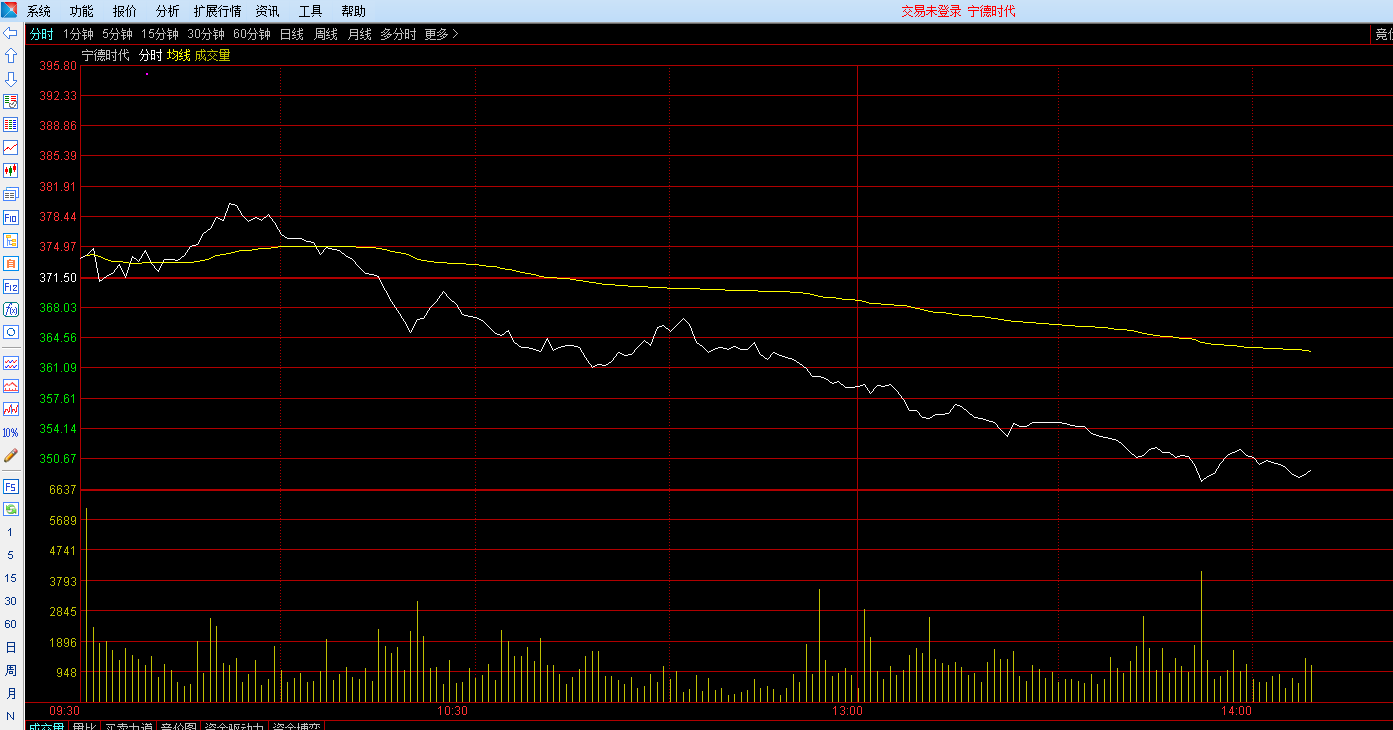Select the 5分钟 period tab

(117, 34)
